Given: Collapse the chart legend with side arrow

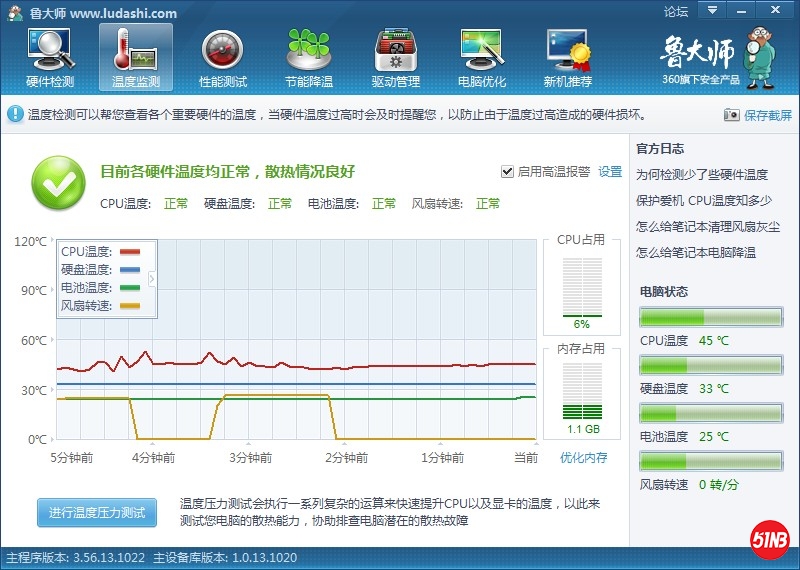Looking at the screenshot, I should pyautogui.click(x=153, y=279).
